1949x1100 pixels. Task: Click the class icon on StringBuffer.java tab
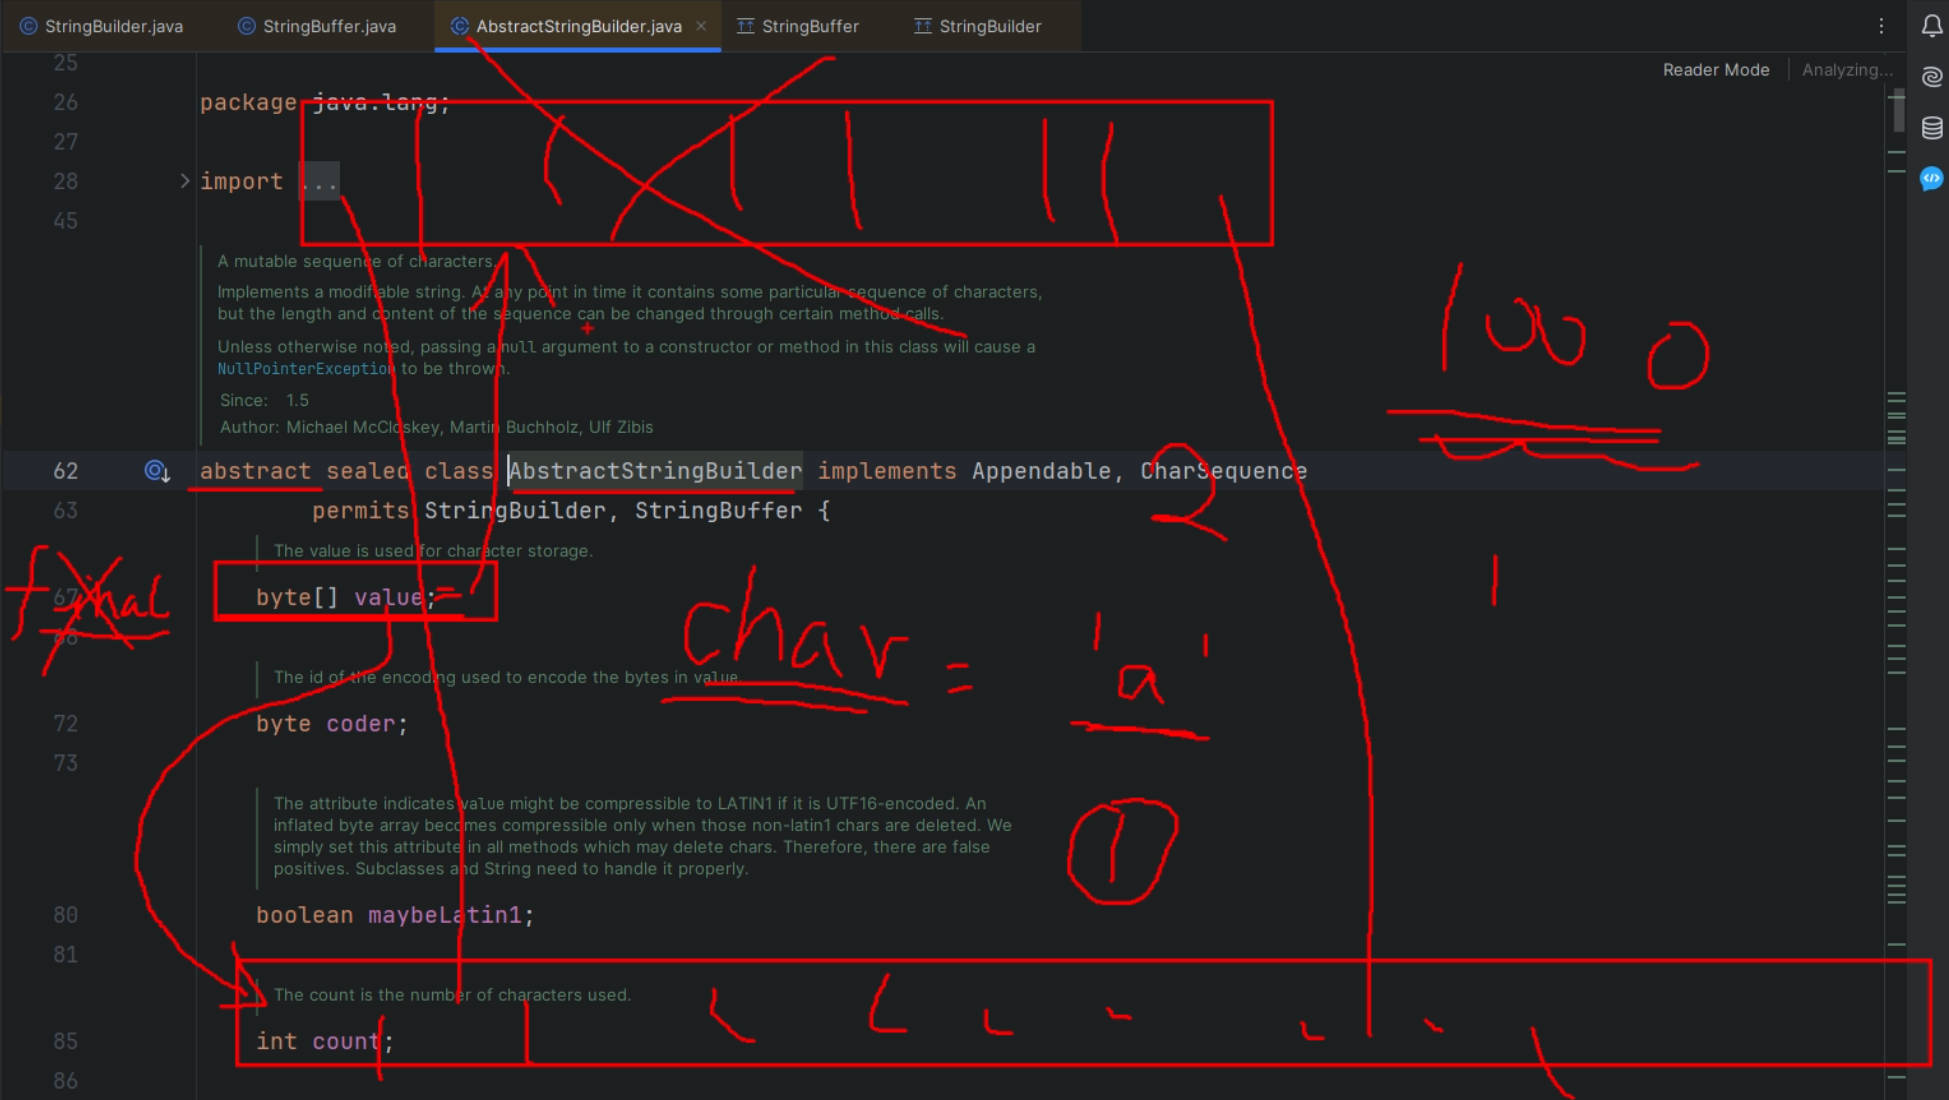coord(245,26)
